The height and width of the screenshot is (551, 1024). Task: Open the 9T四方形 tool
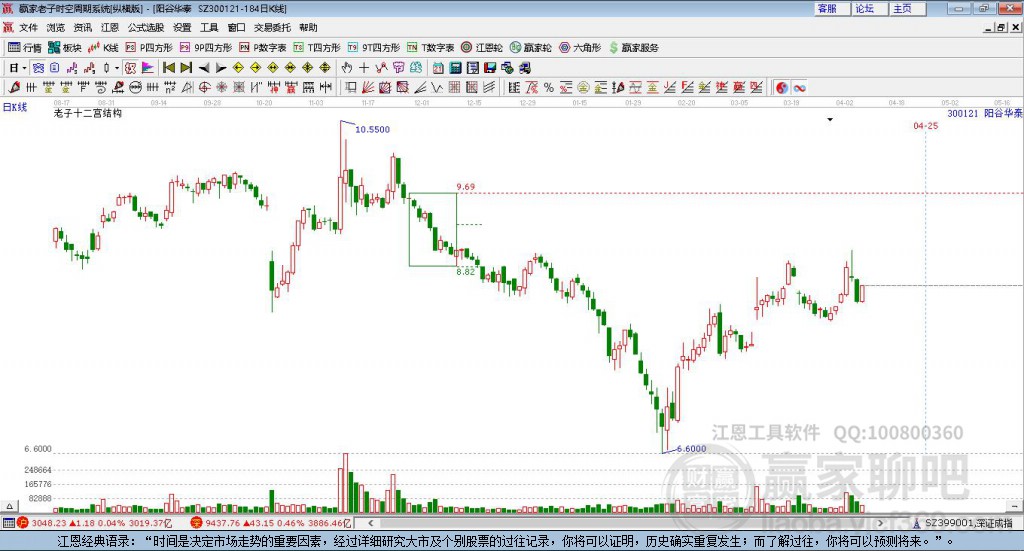coord(373,48)
